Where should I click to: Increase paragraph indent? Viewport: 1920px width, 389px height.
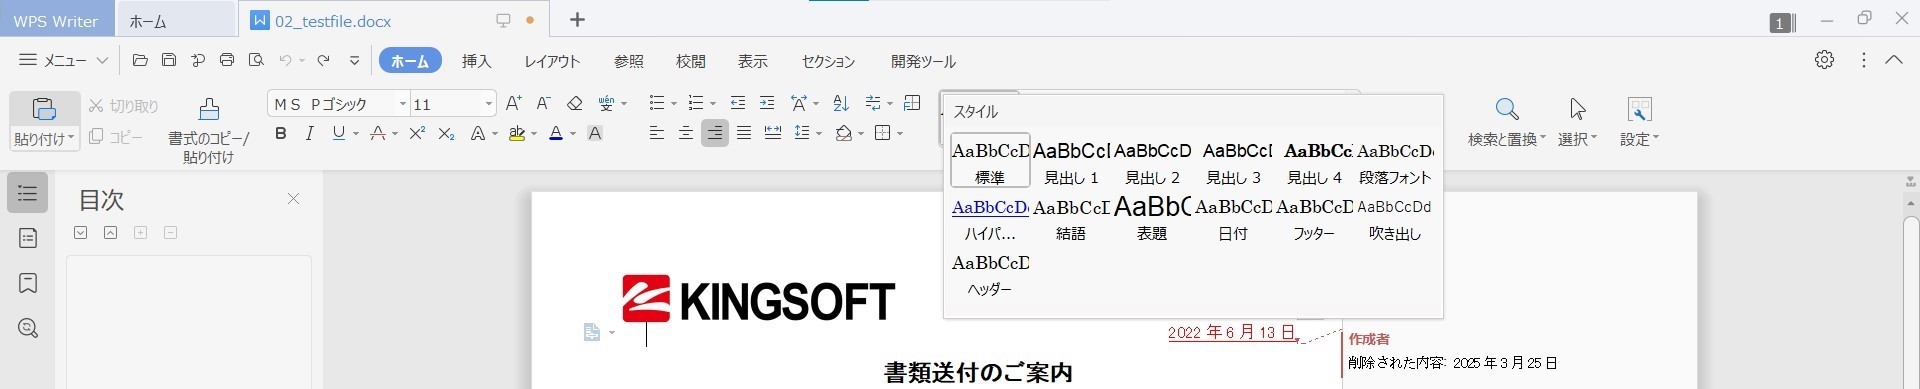coord(767,103)
